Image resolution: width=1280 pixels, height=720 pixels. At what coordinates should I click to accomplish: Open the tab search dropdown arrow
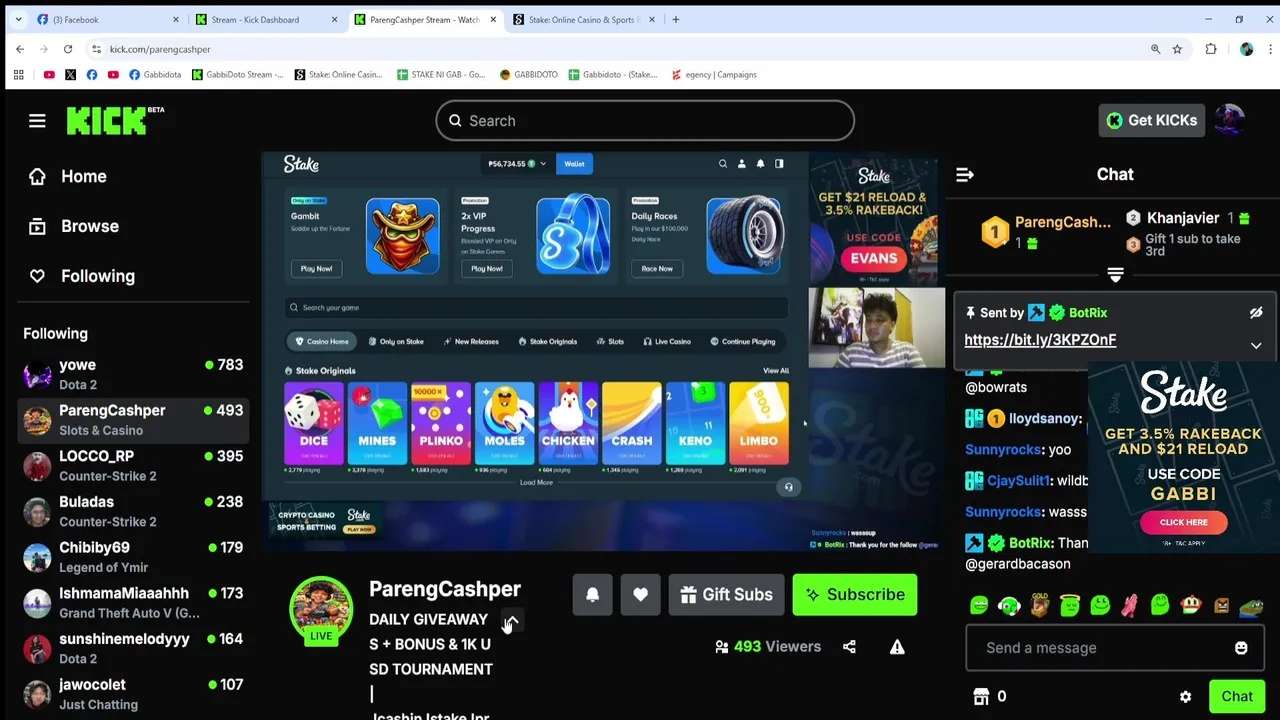tap(18, 19)
